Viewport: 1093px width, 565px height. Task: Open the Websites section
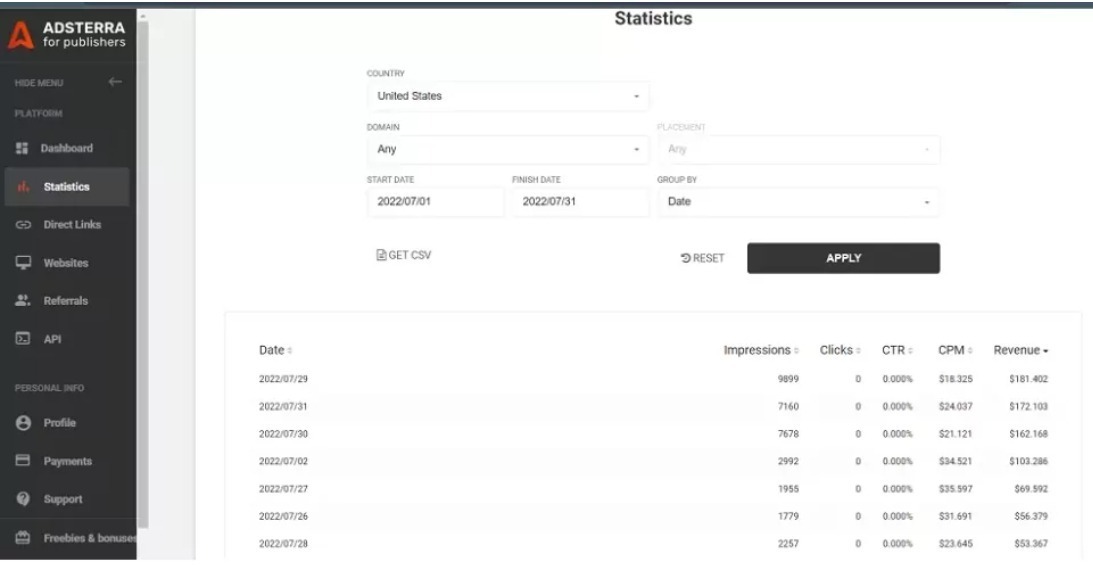[x=67, y=263]
